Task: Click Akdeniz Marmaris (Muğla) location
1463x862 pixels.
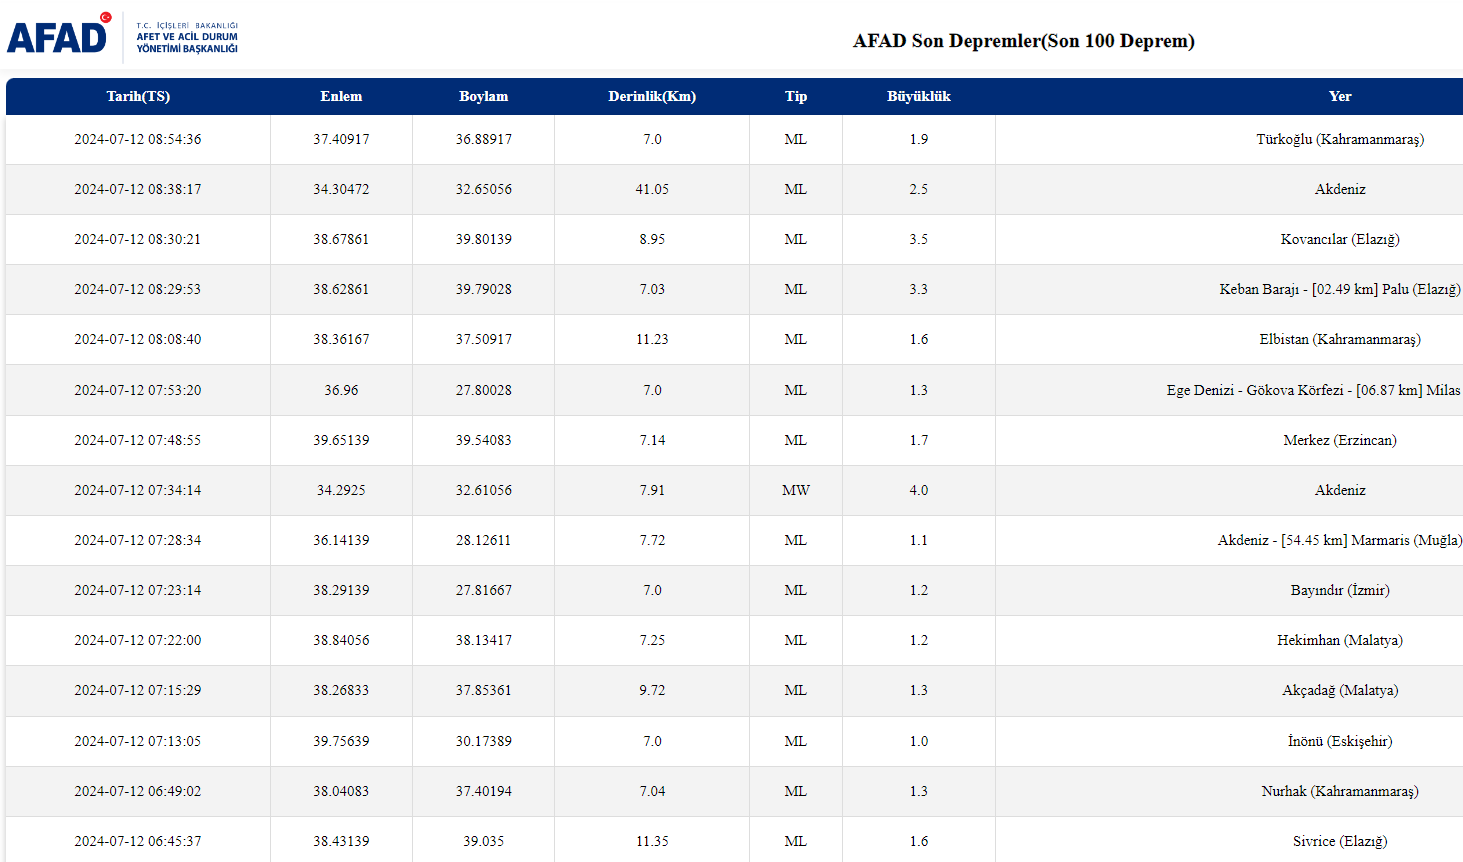Action: 1340,540
